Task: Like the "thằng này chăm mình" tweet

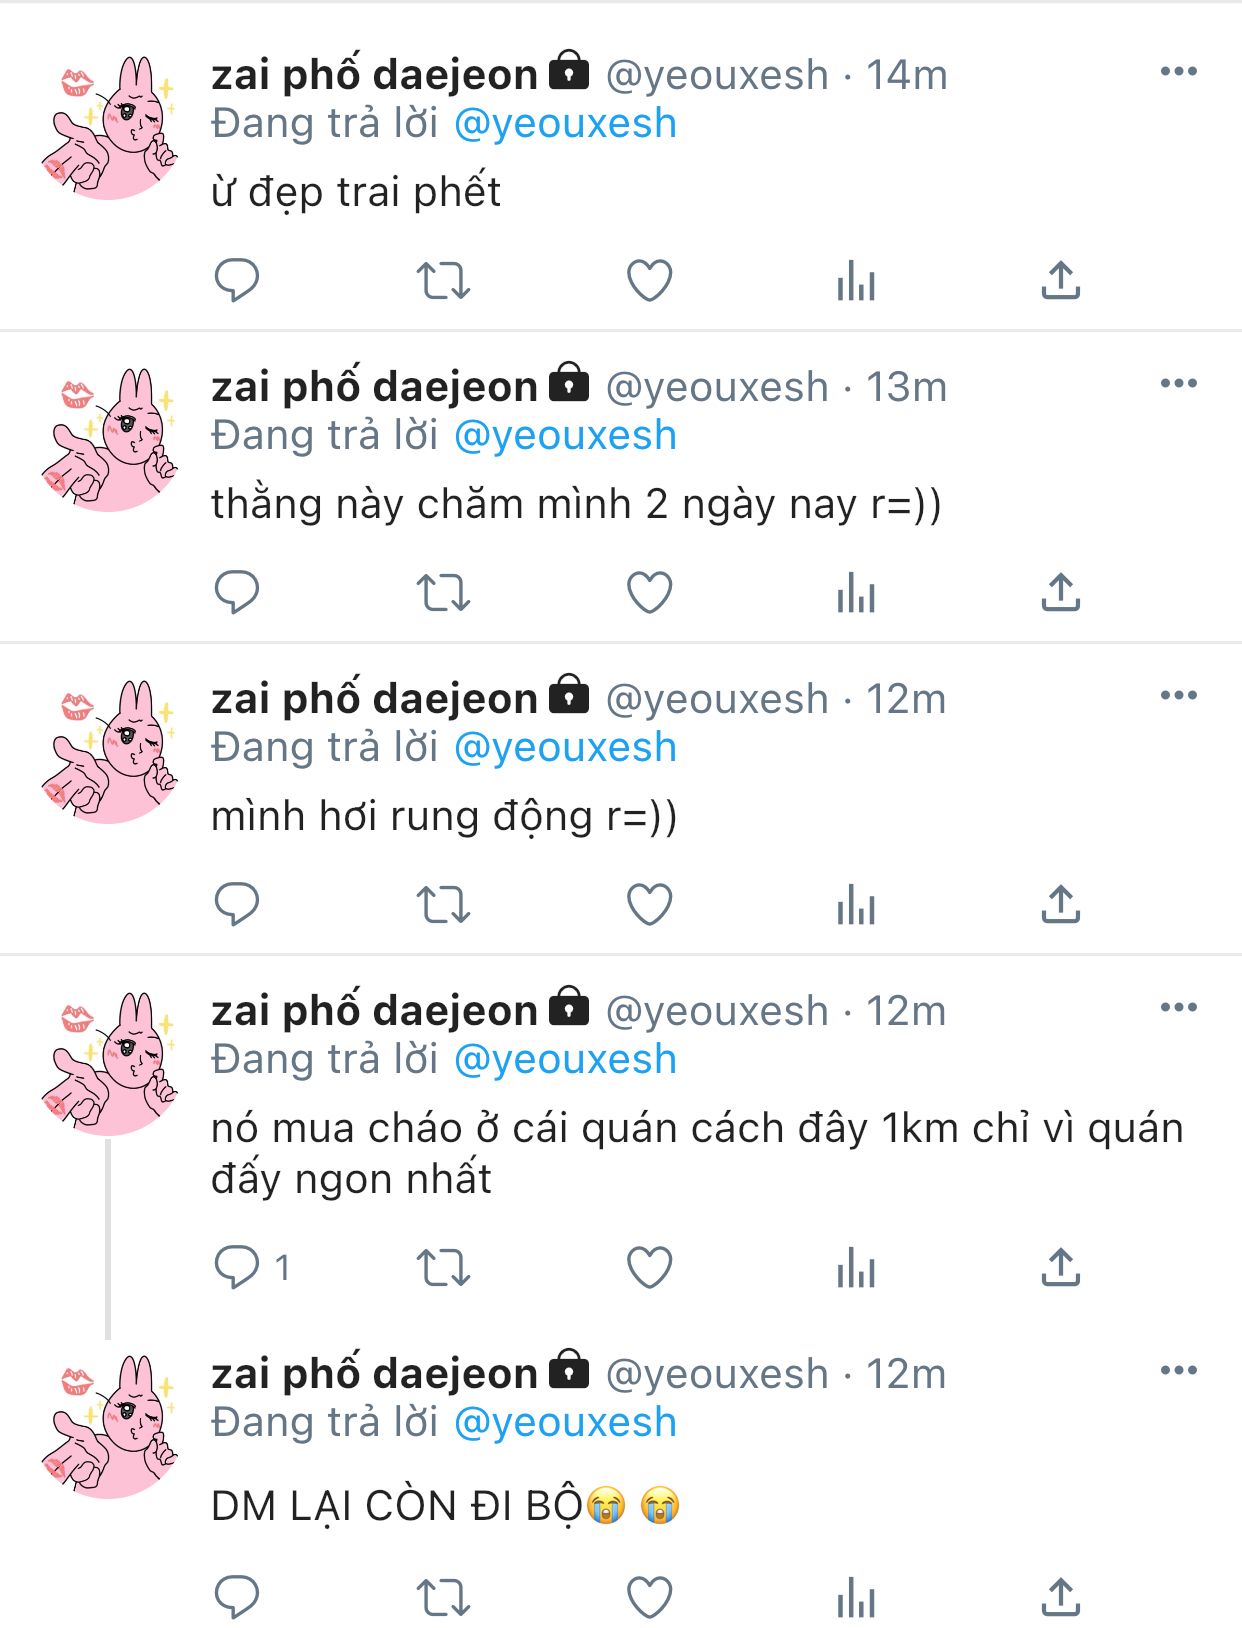Action: (x=649, y=592)
